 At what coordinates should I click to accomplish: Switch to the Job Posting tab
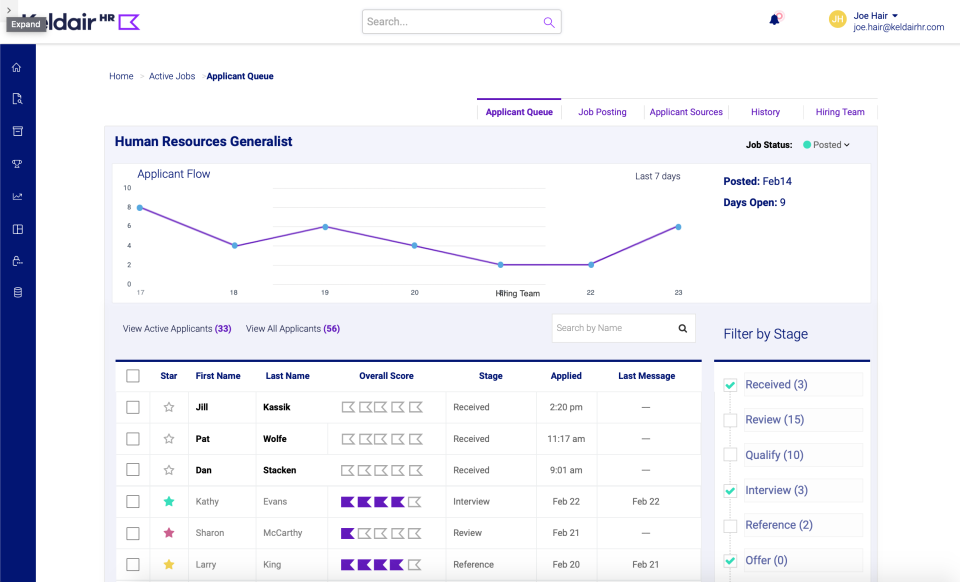point(601,111)
